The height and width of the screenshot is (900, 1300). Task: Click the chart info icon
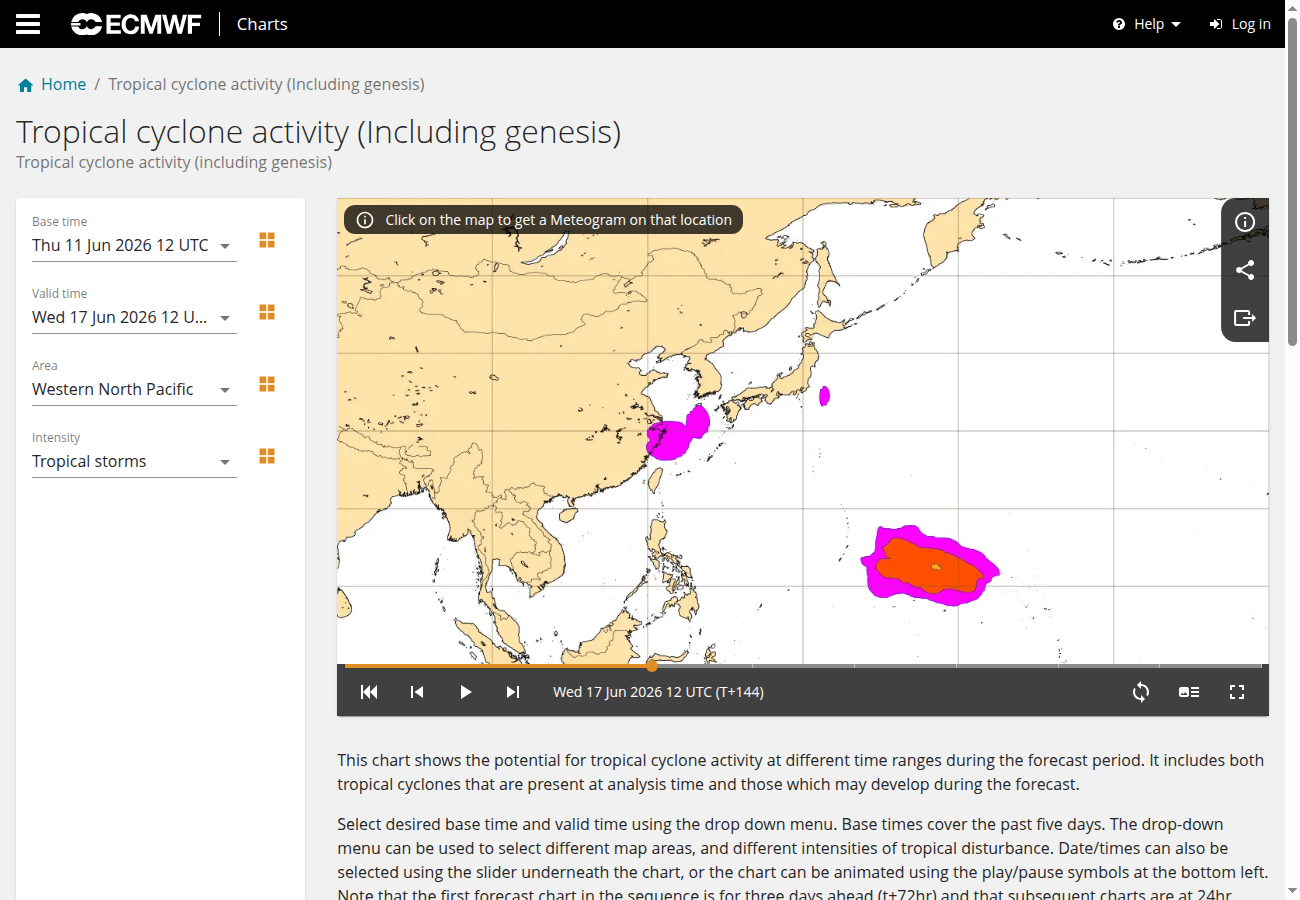[1245, 222]
